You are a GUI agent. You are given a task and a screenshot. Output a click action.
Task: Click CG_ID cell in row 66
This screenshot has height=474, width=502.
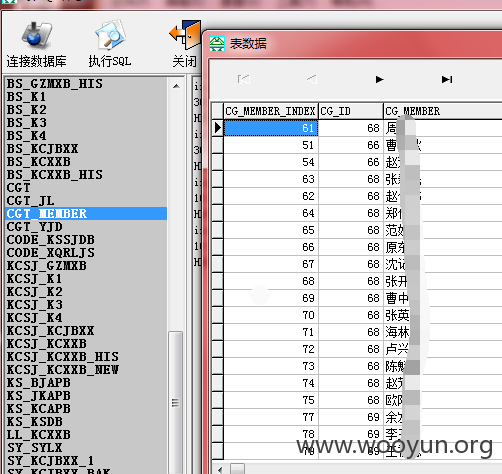(351, 247)
